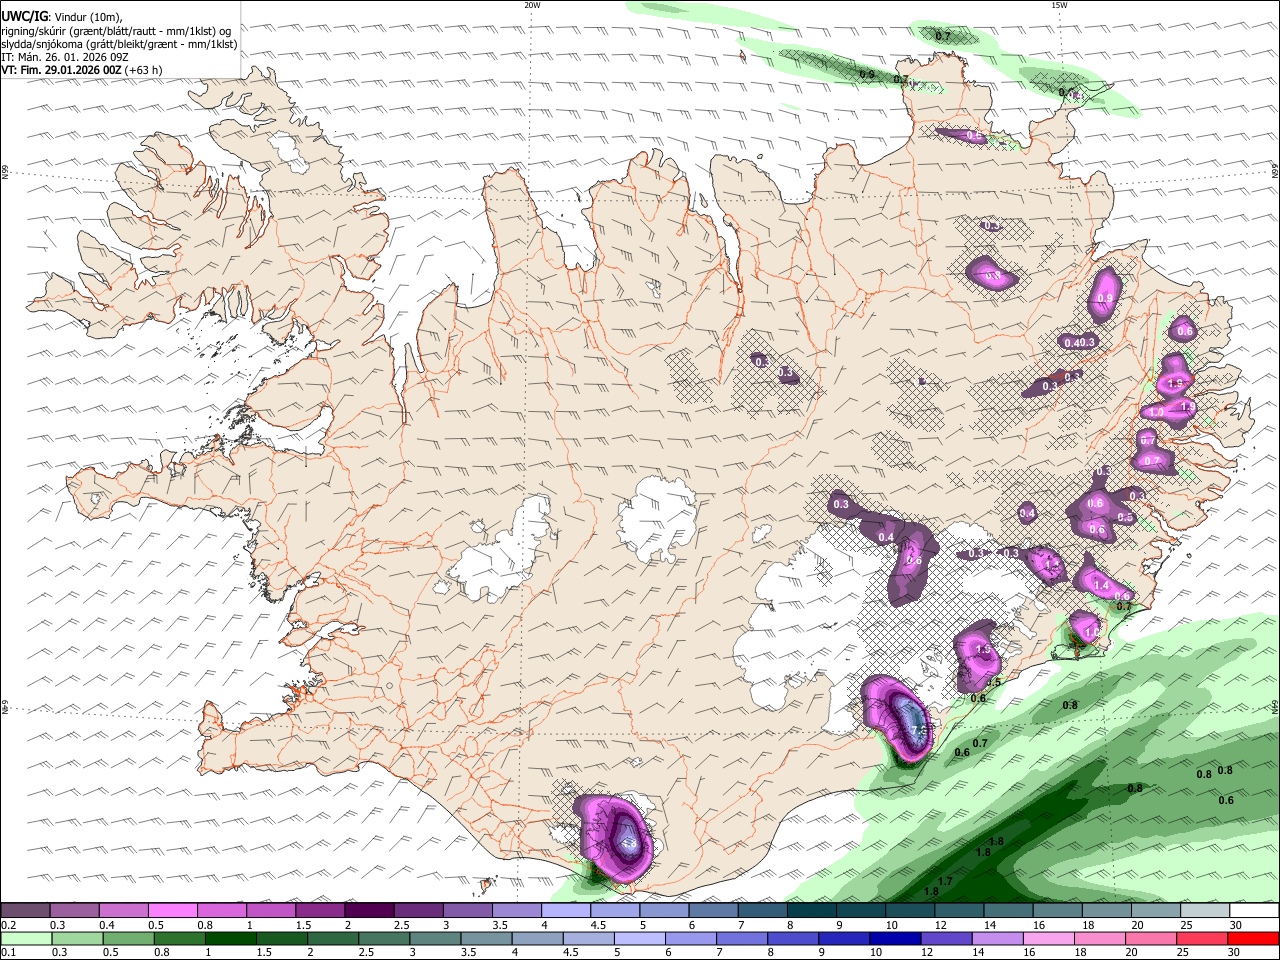Click the 0.2 label starting the snow scale
Image resolution: width=1280 pixels, height=960 pixels.
7,925
